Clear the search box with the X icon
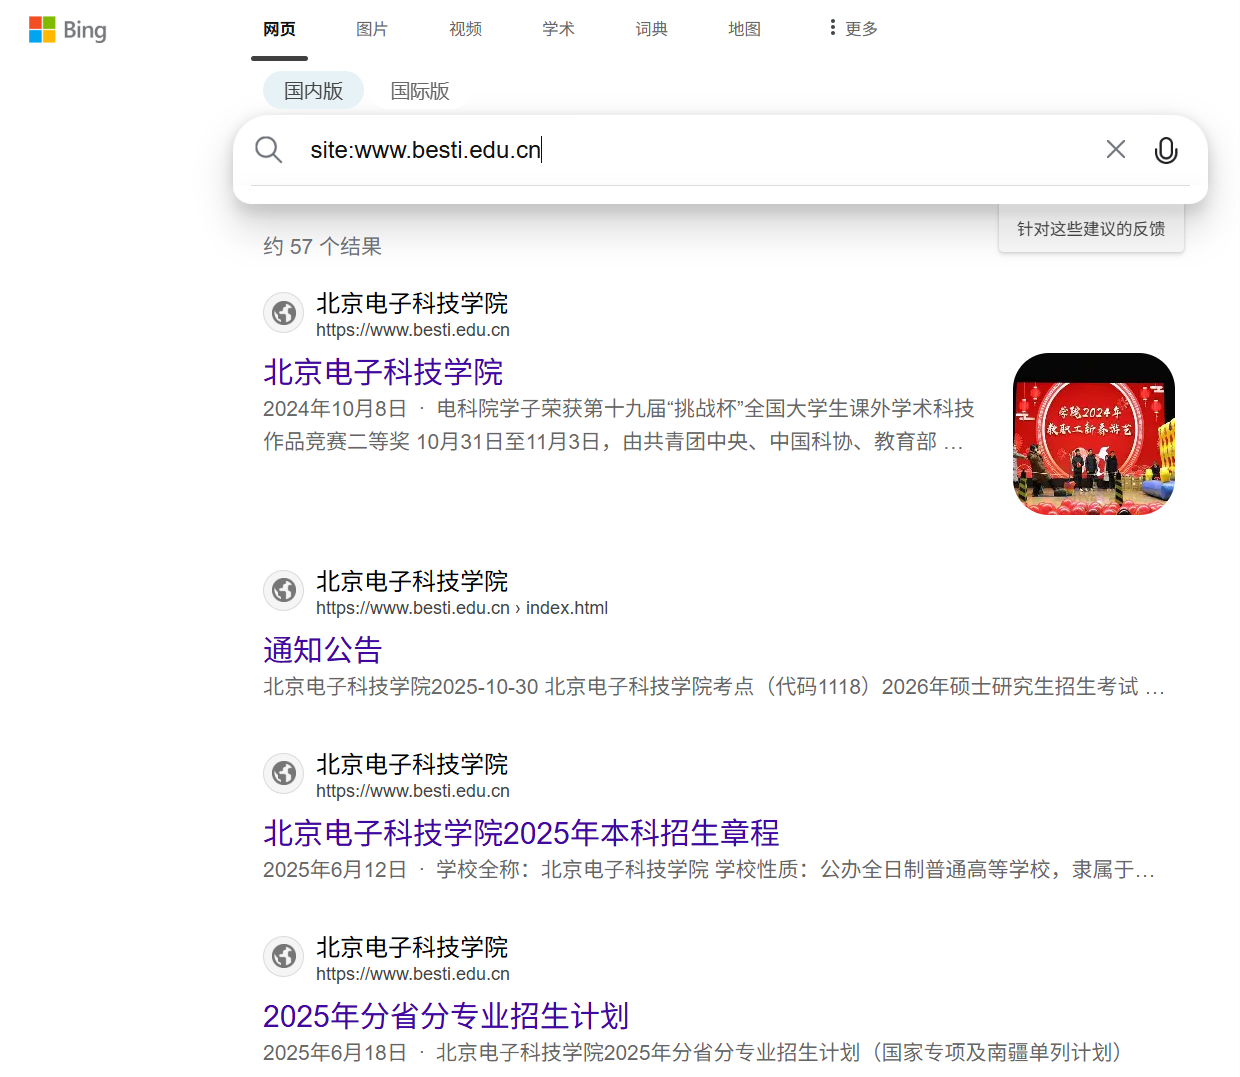The width and height of the screenshot is (1240, 1077). 1116,149
